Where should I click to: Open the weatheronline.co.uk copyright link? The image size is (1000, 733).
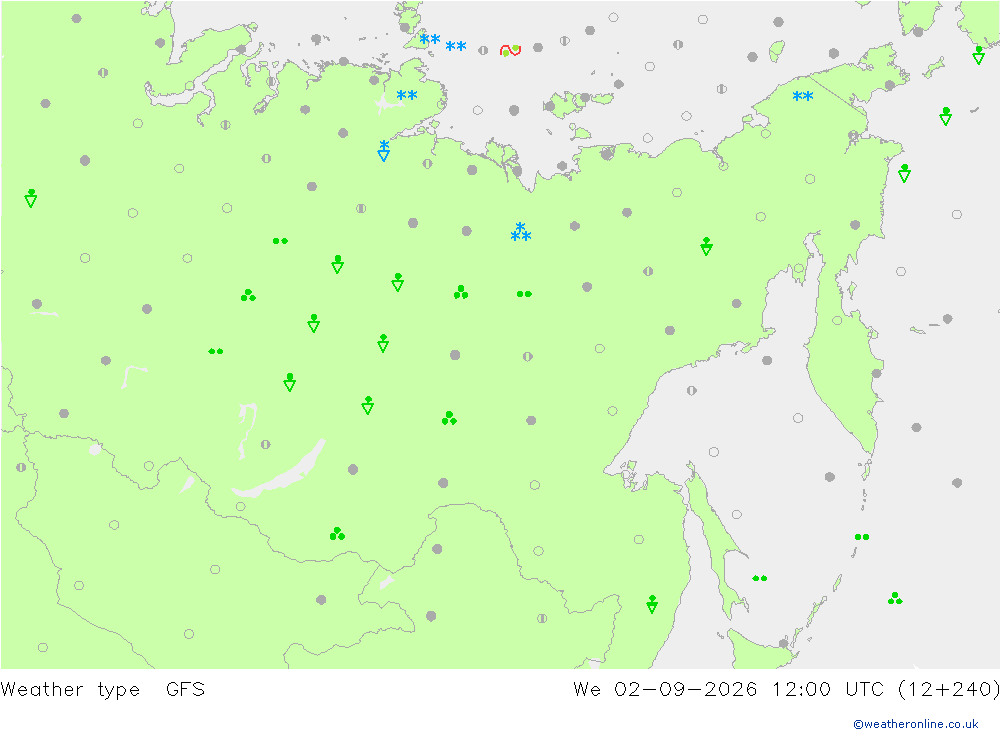coord(915,724)
